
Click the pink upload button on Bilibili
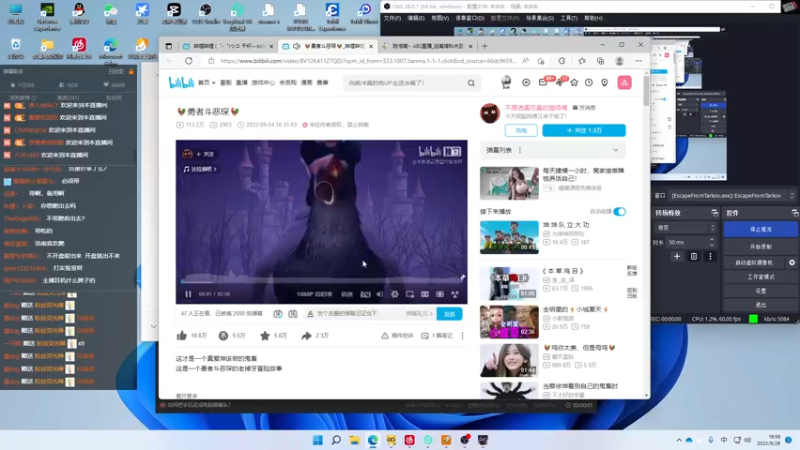click(x=624, y=82)
